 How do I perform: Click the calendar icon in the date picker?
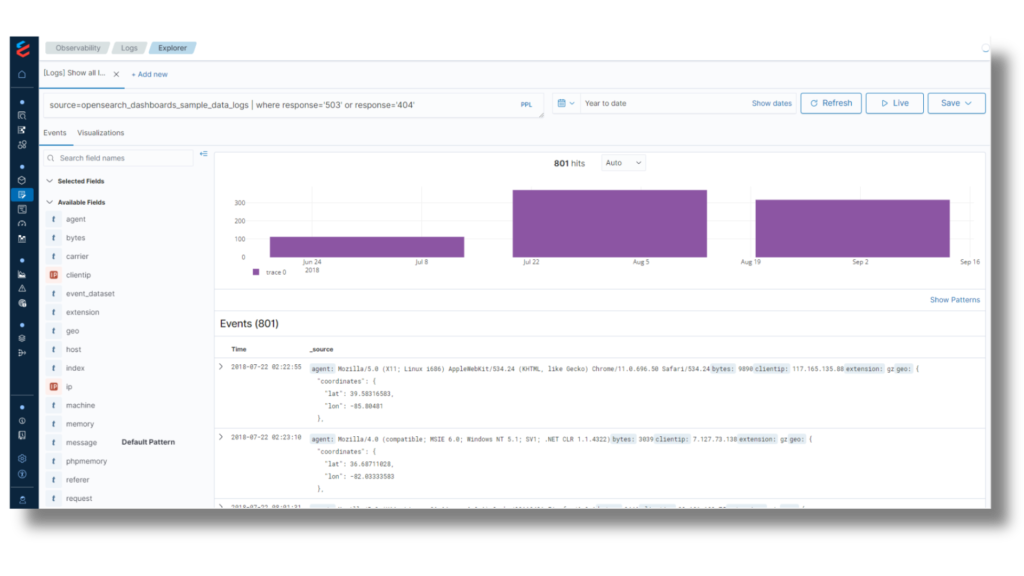pos(562,103)
